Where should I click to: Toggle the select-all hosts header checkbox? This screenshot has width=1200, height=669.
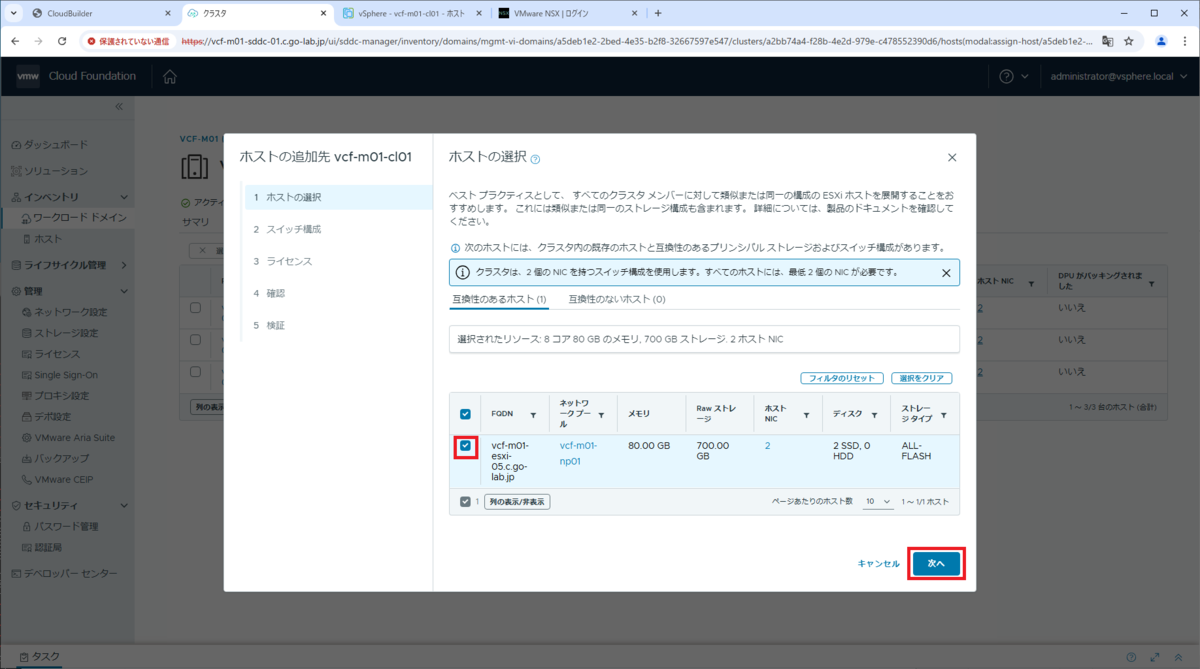point(465,414)
